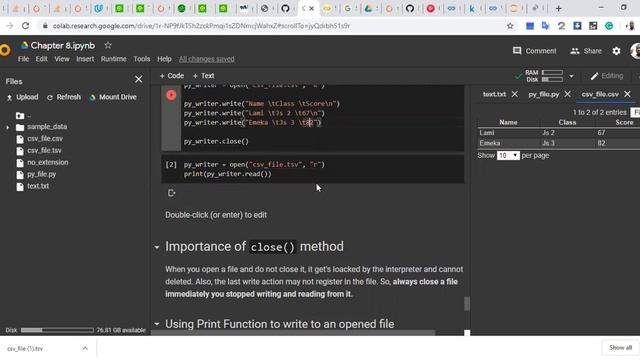Screen dimensions: 640x360
Task: Sort table by Name column
Action: click(x=508, y=122)
